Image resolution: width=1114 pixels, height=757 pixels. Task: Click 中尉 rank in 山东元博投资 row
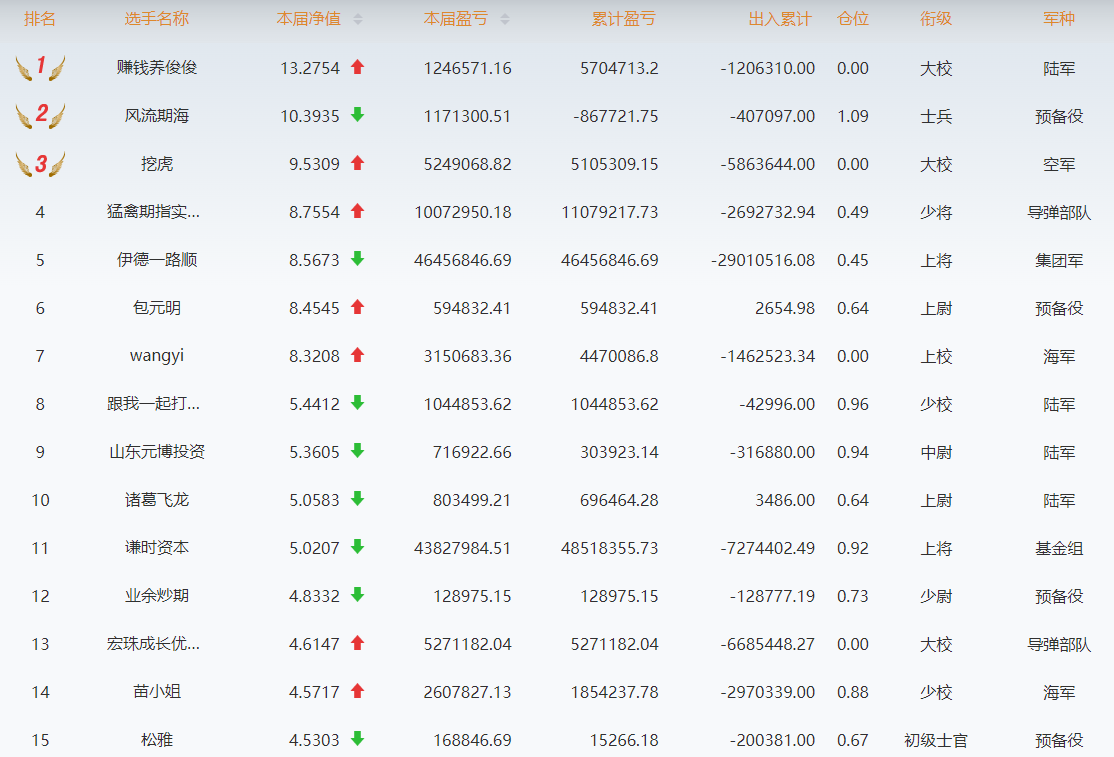tap(936, 452)
